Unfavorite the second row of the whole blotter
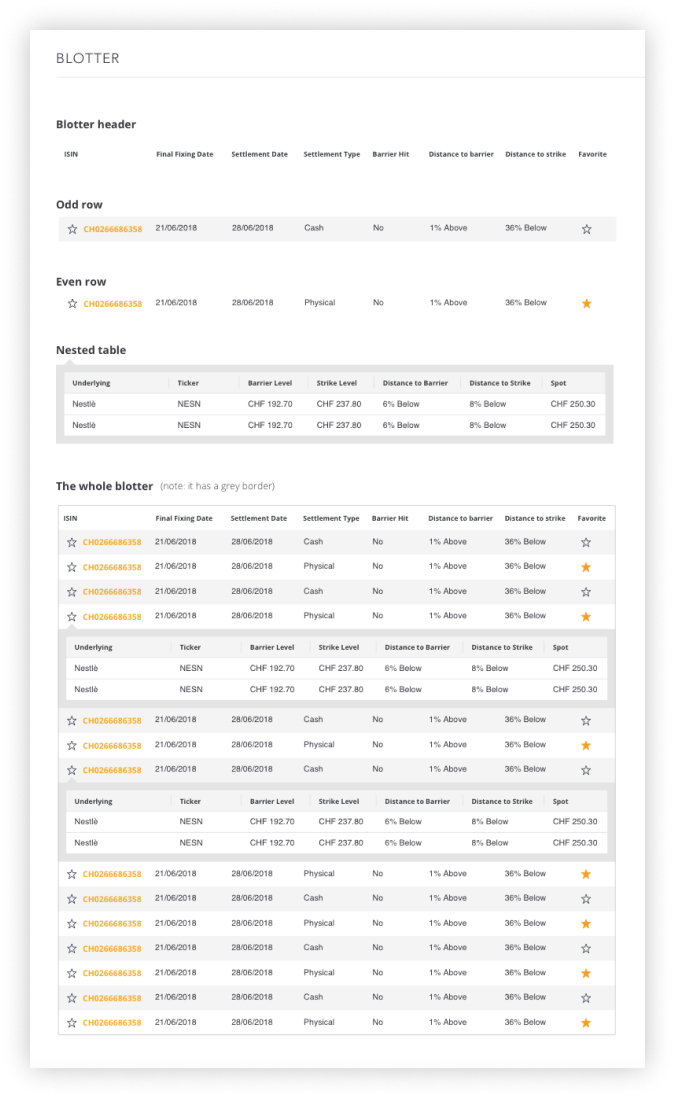The width and height of the screenshot is (676, 1099). click(586, 567)
